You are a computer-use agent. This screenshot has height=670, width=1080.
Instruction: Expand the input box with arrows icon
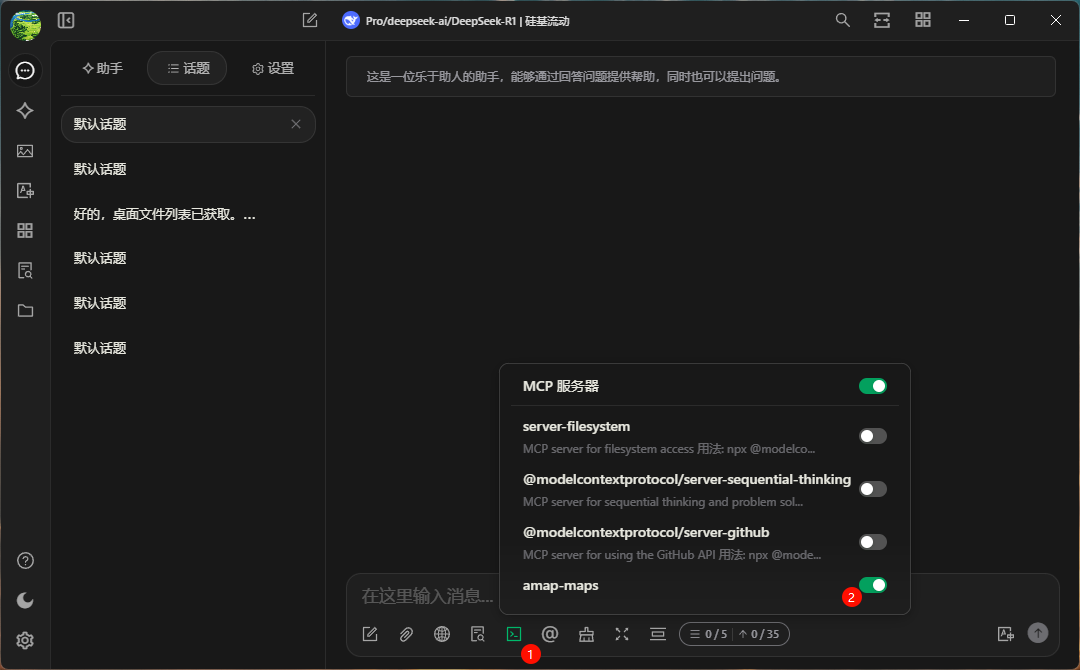point(622,634)
